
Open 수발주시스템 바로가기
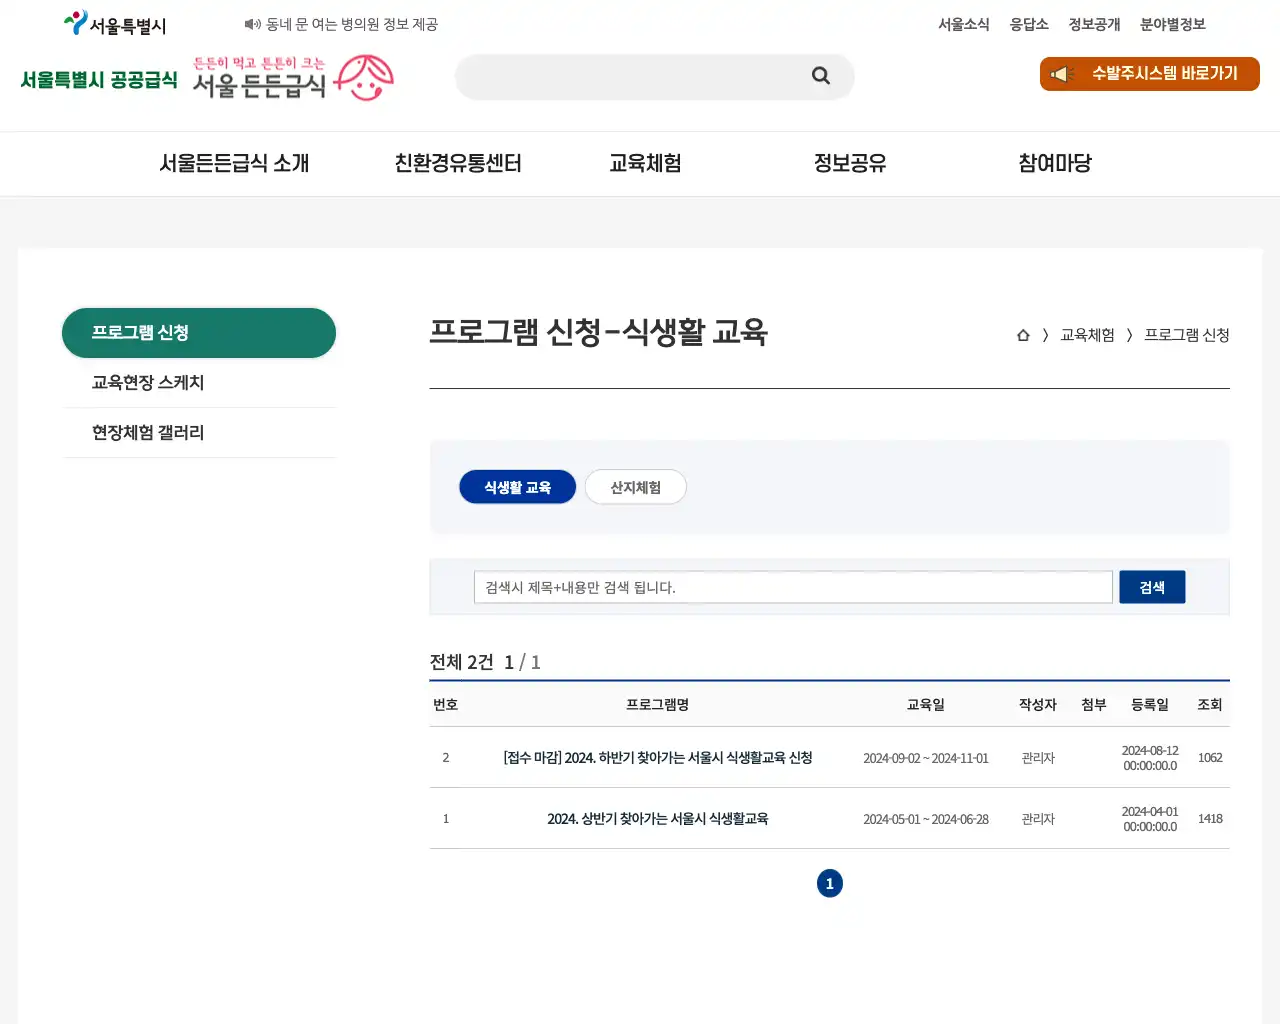(1150, 74)
